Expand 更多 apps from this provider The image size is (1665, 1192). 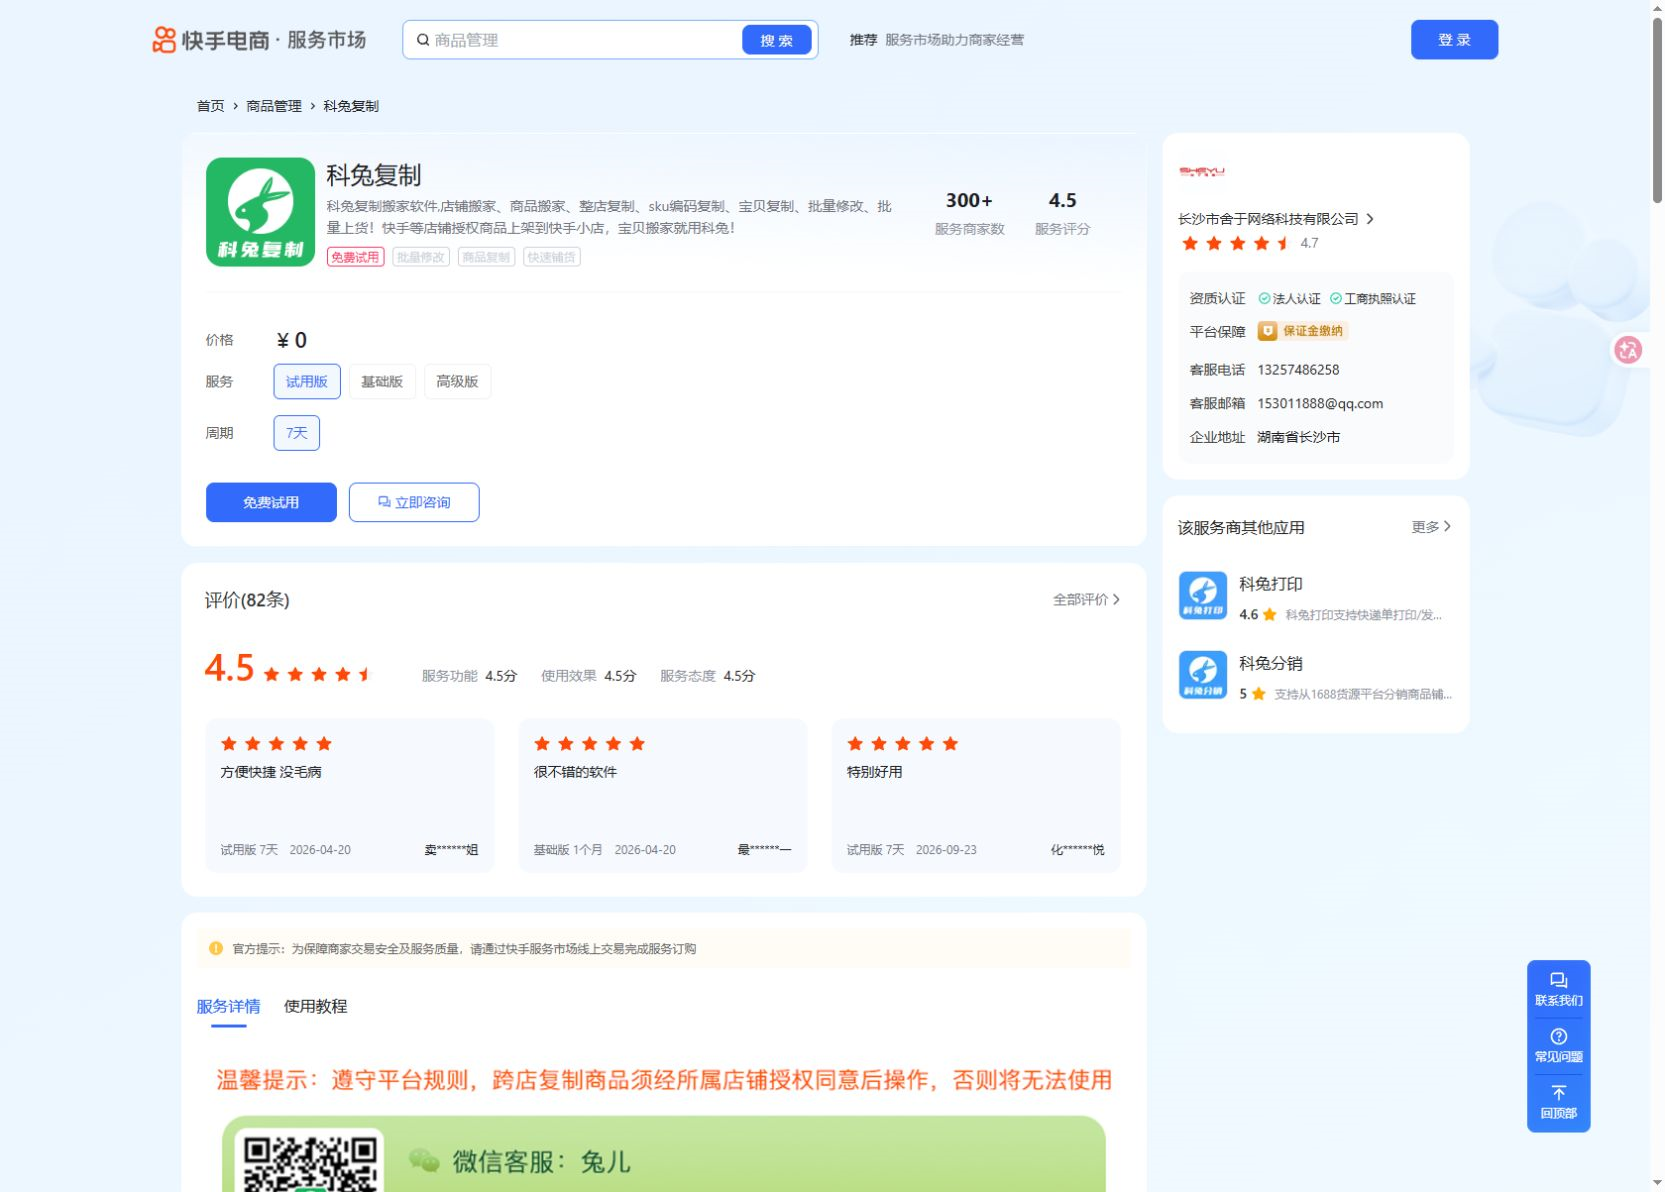(x=1431, y=527)
